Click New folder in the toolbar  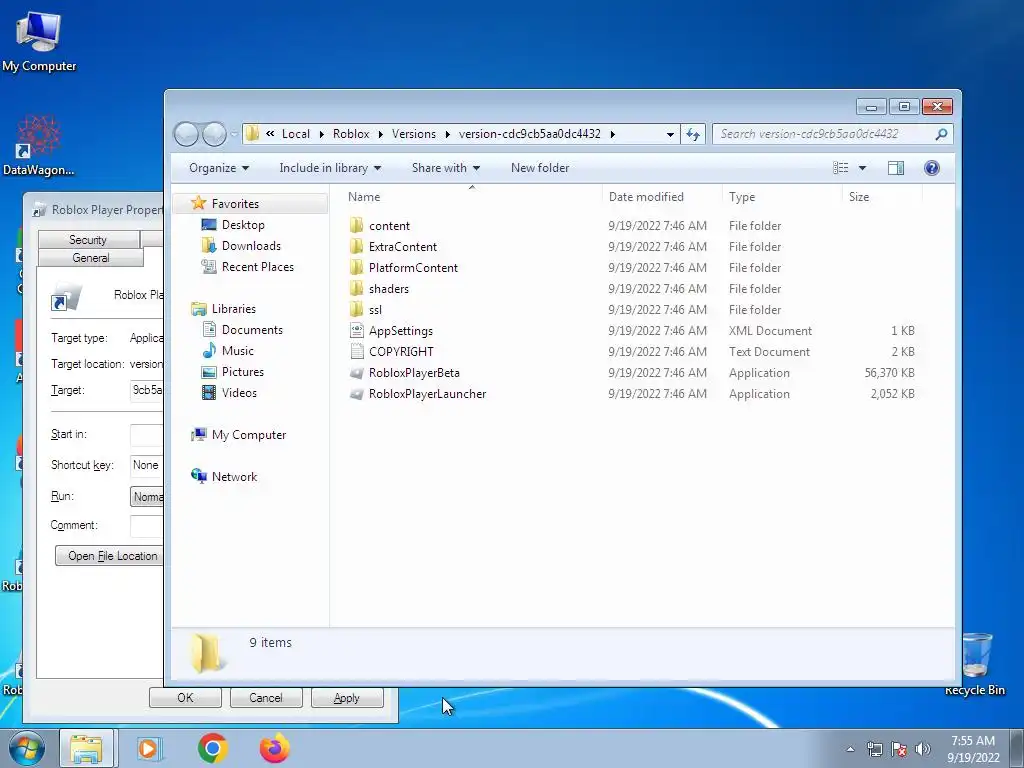(x=540, y=168)
